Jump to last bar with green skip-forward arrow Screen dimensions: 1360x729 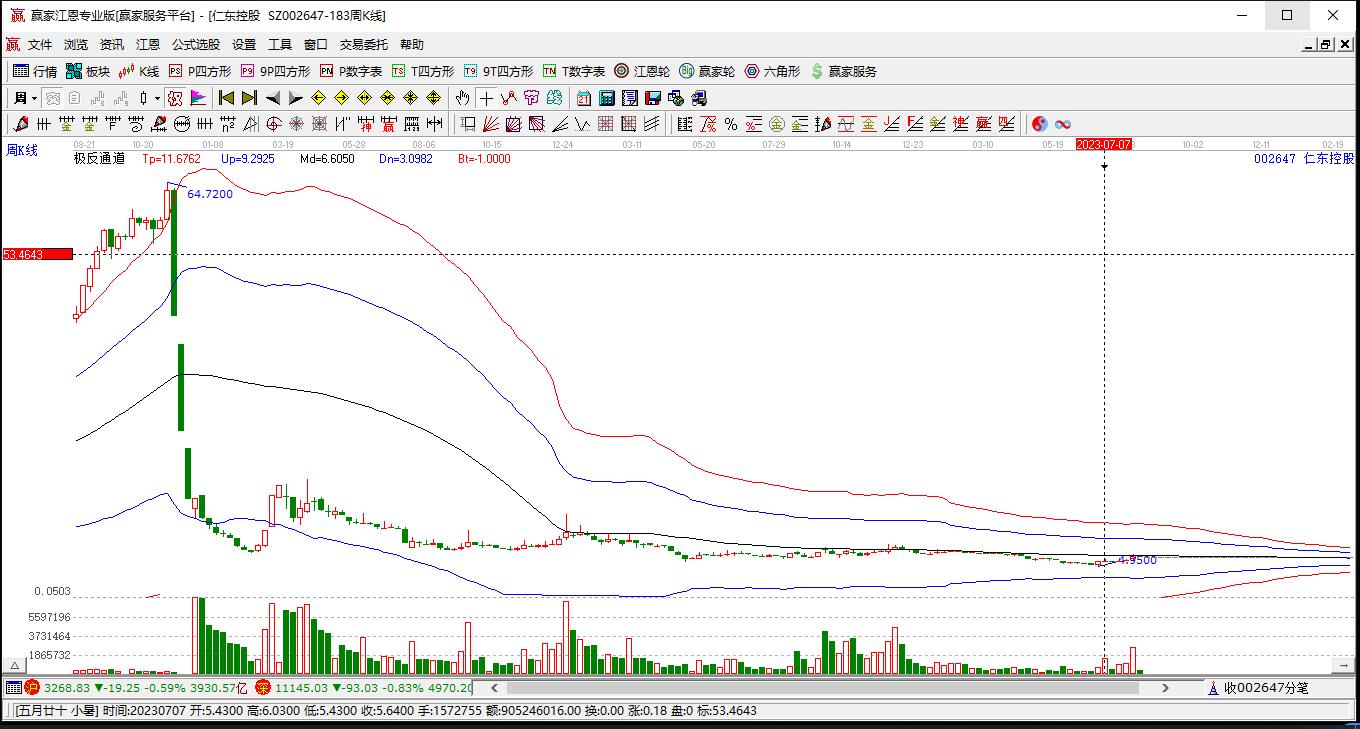pos(249,98)
